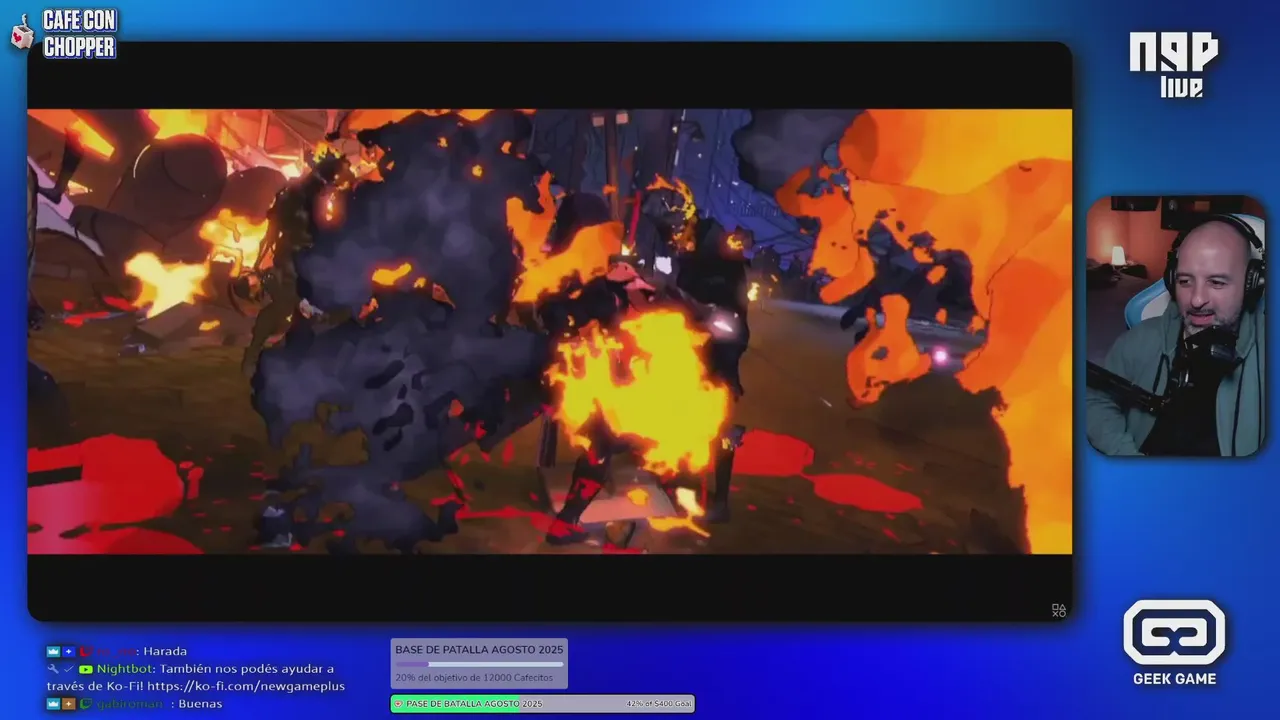Screen dimensions: 1280x720
Task: Click the "Harada" chat message text
Action: [x=165, y=651]
